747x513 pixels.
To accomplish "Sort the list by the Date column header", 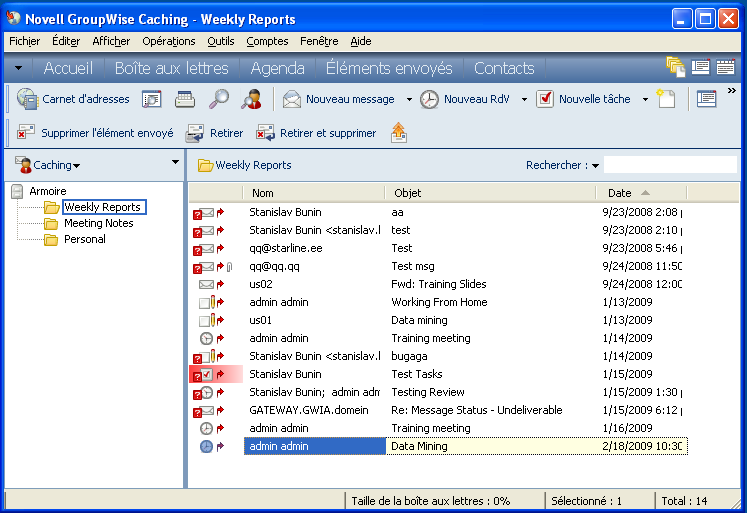I will [x=620, y=193].
